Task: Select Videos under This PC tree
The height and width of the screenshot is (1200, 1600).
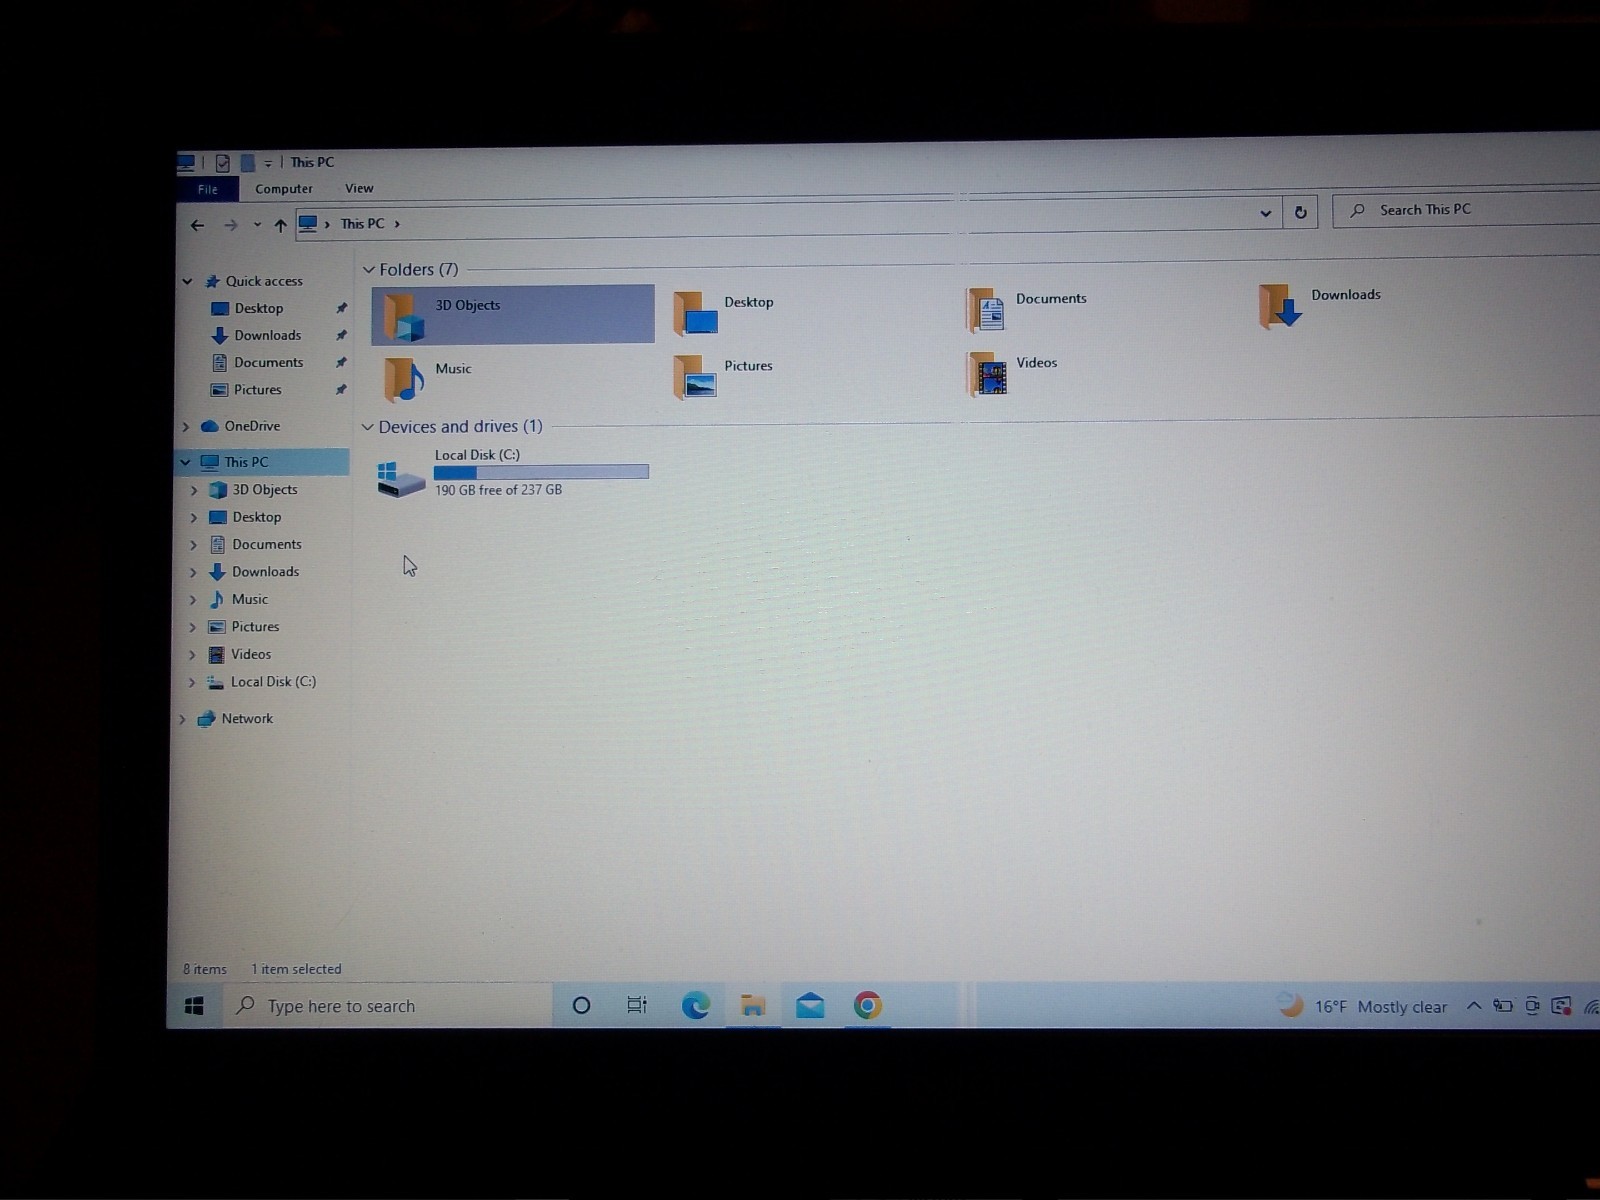Action: click(250, 654)
